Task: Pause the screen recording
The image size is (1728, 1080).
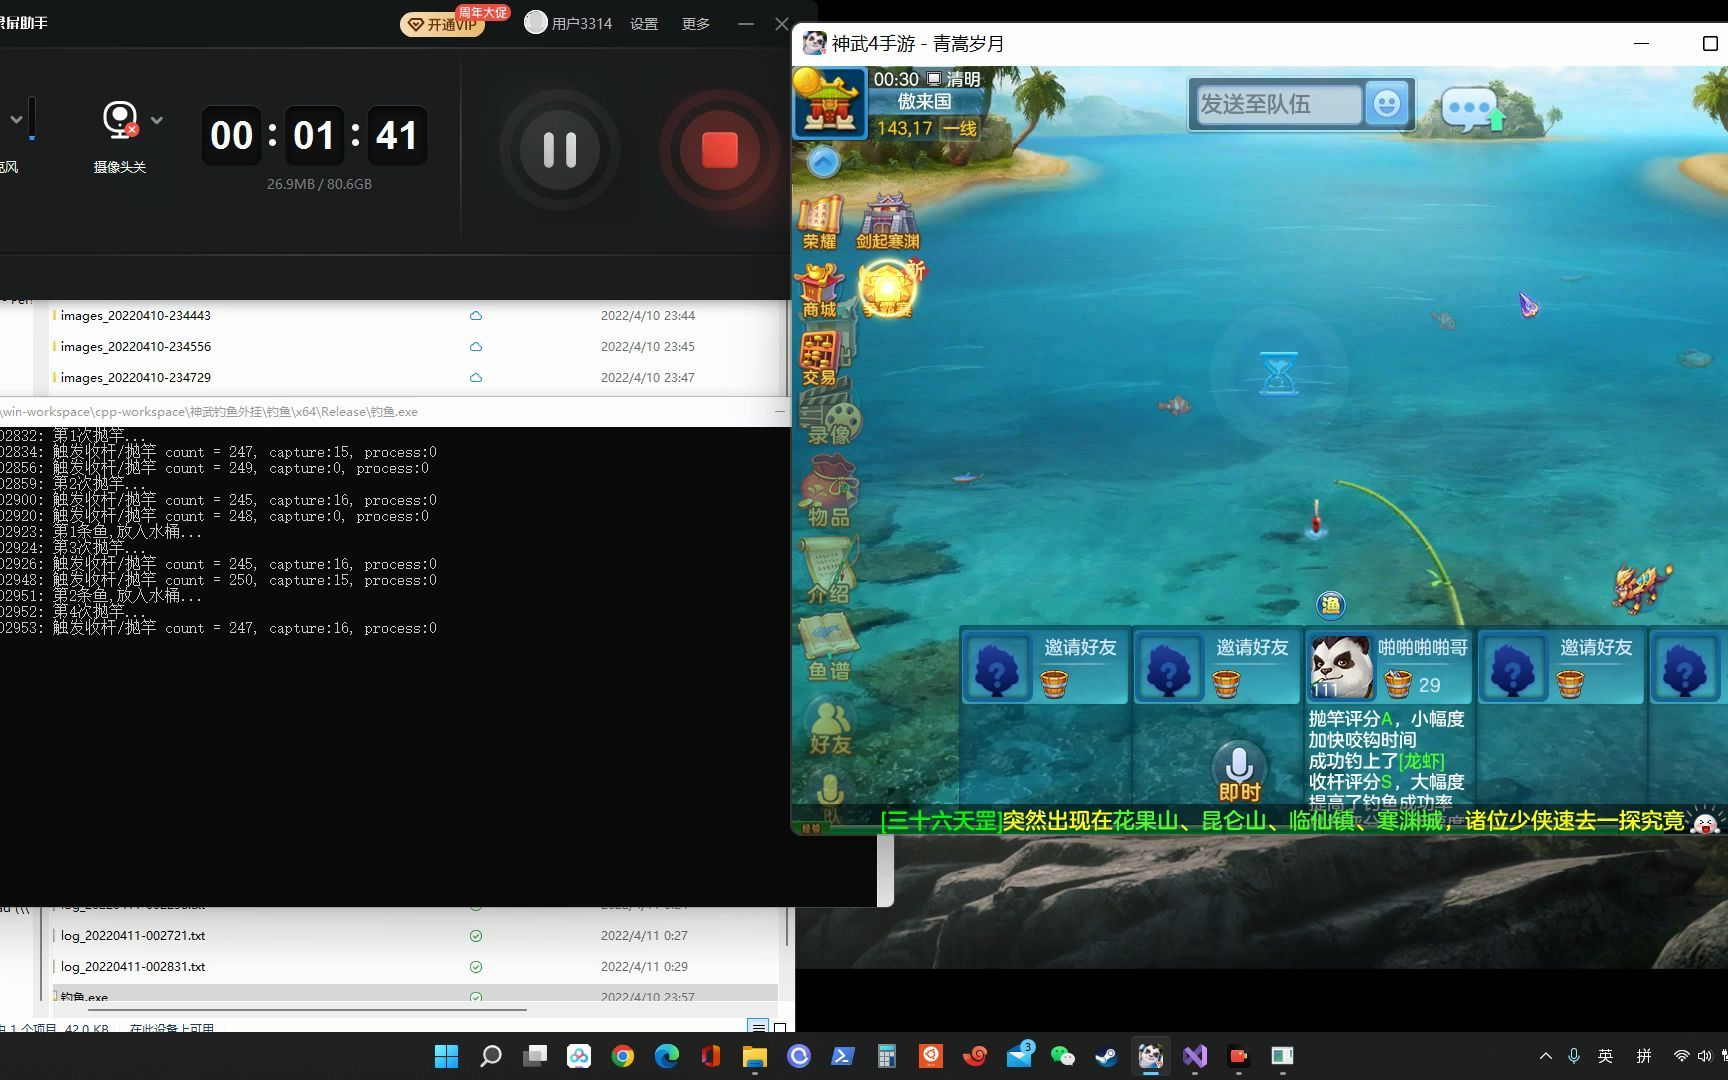Action: tap(559, 150)
